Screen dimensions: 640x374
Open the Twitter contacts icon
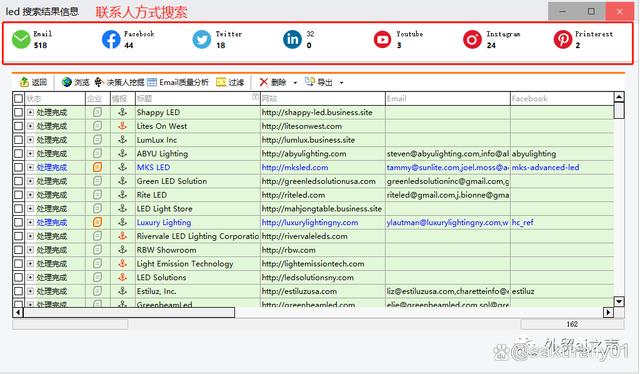tap(202, 39)
